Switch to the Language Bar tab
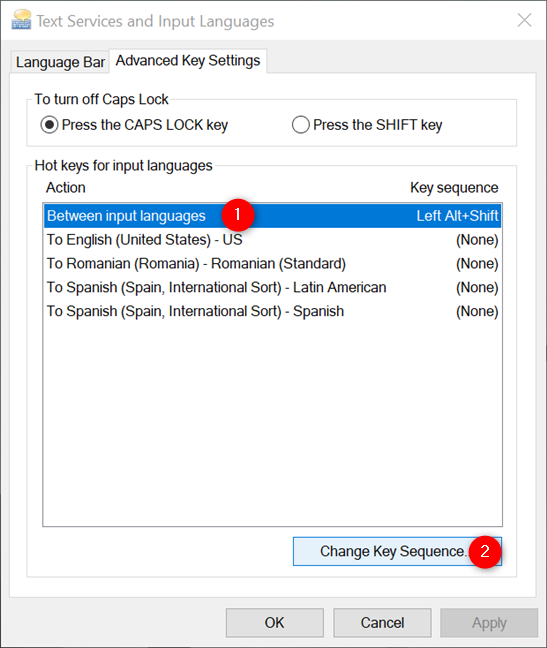Screen dimensions: 547x648 pos(60,62)
